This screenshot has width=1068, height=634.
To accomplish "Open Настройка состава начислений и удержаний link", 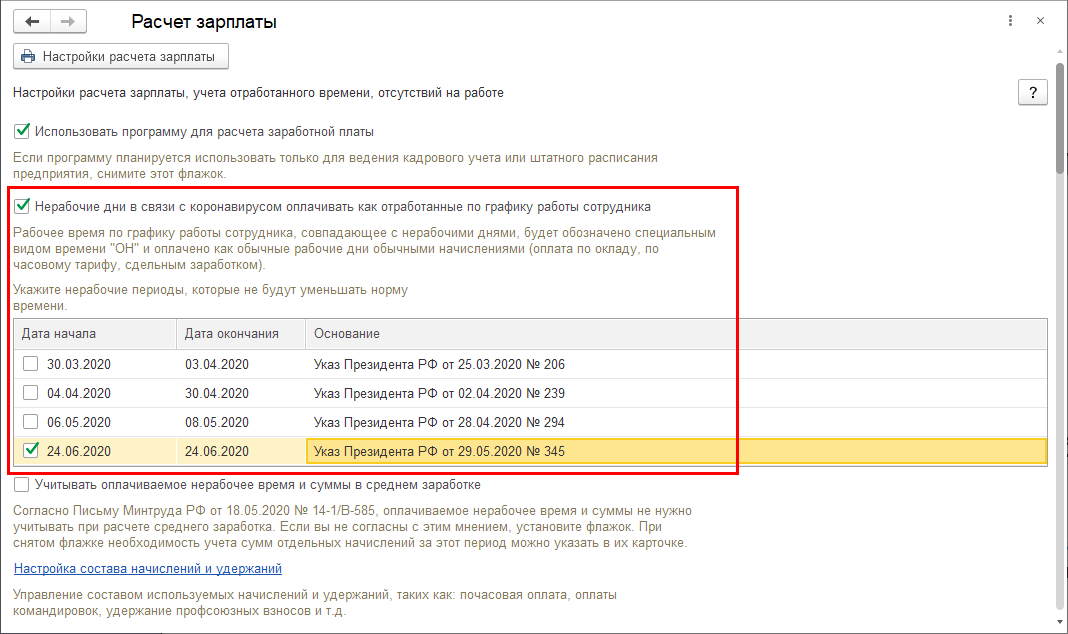I will tap(148, 569).
